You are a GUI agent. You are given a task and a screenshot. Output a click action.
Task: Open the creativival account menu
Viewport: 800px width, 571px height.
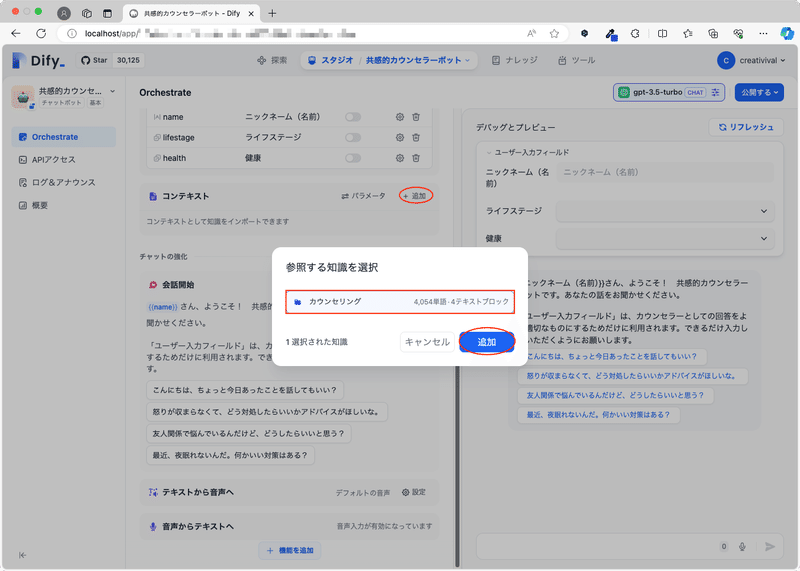point(751,60)
